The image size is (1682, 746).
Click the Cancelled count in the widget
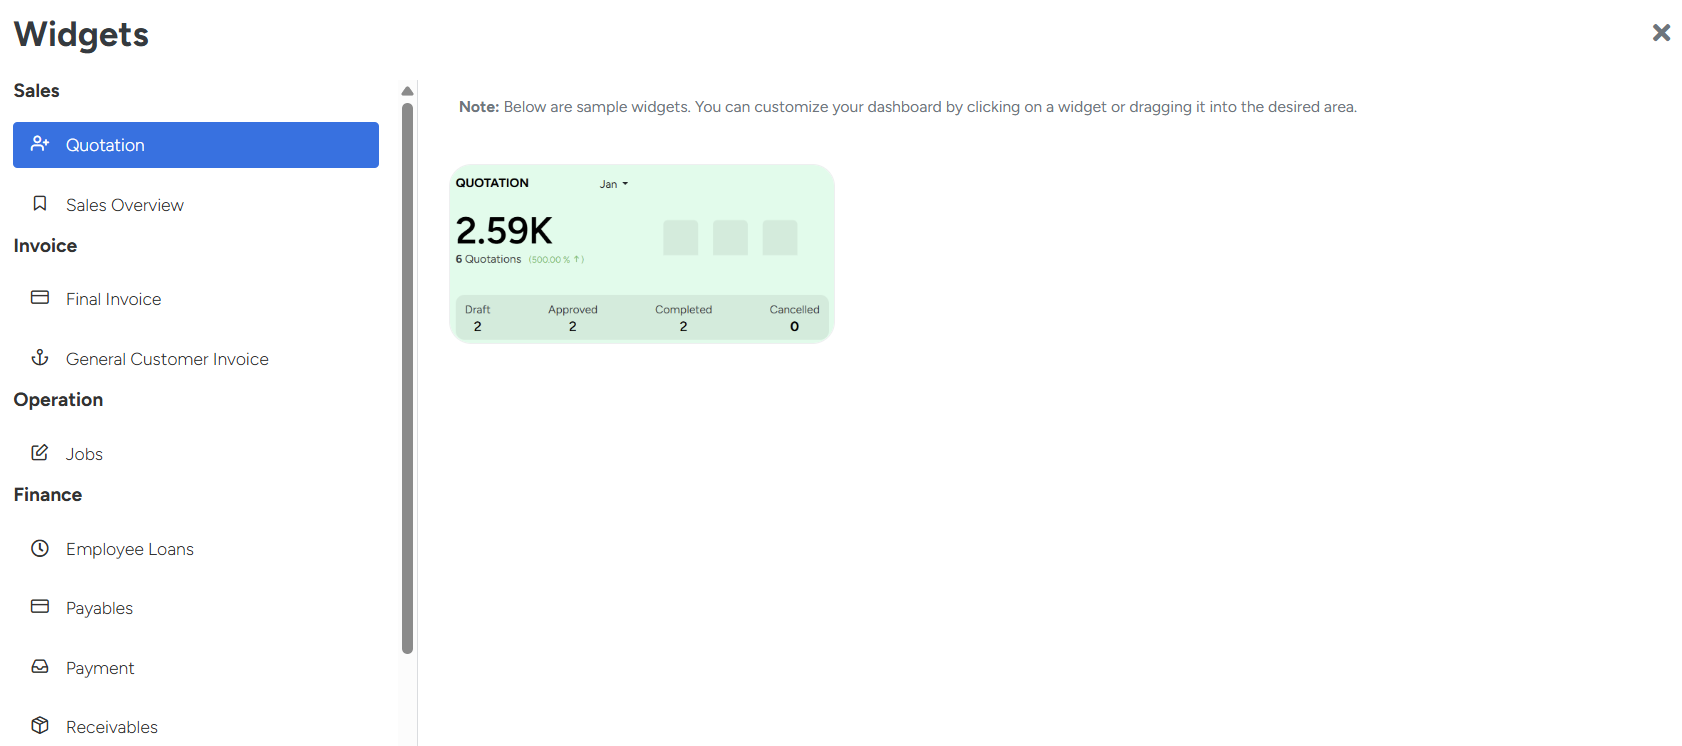(x=794, y=326)
